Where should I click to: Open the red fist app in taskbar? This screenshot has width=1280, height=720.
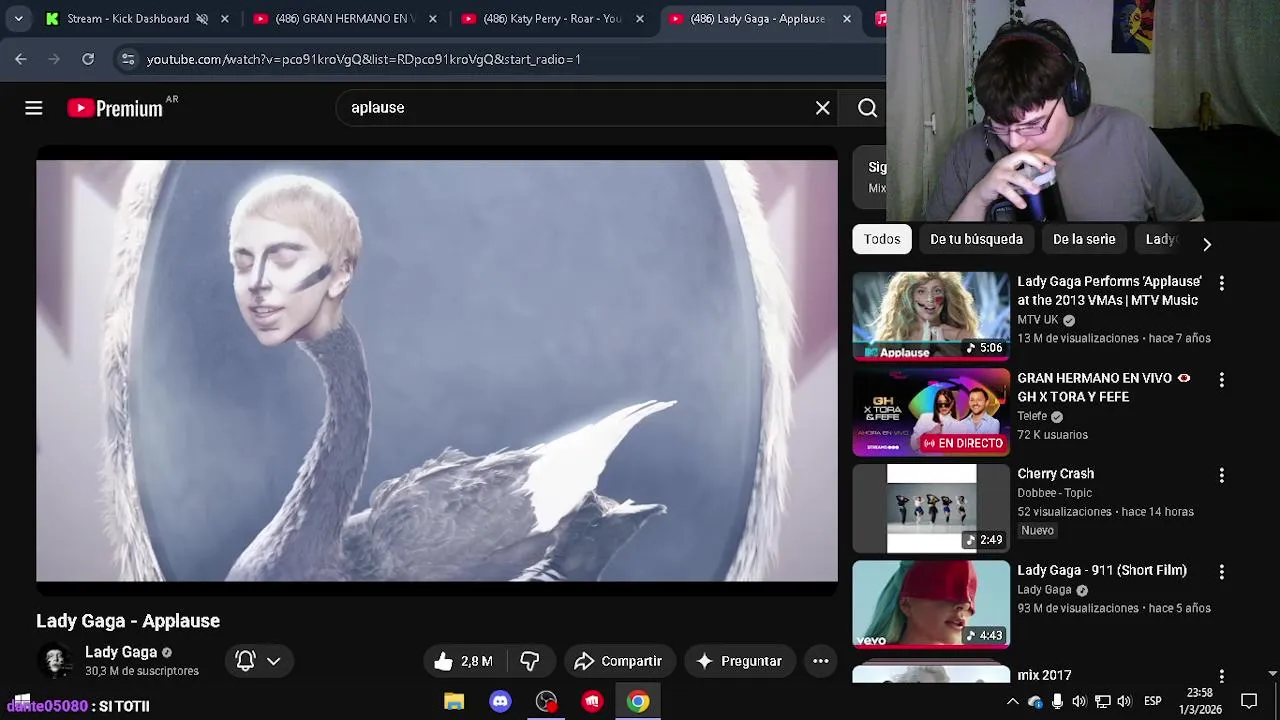click(x=592, y=701)
